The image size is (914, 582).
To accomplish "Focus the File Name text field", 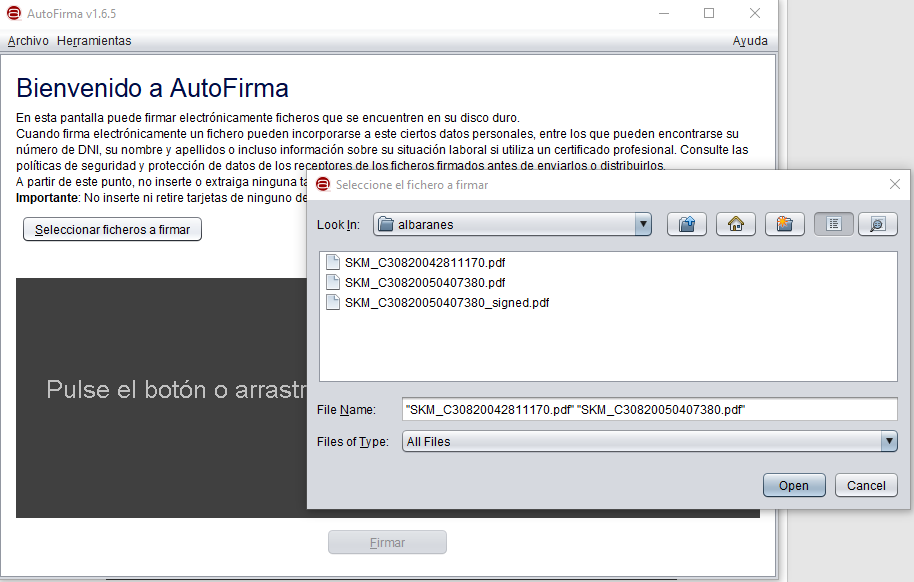I will [x=649, y=409].
